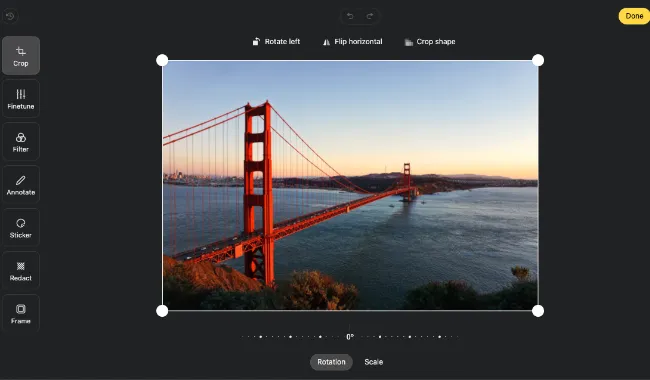Open the Filter tool
The height and width of the screenshot is (380, 650).
click(x=21, y=142)
